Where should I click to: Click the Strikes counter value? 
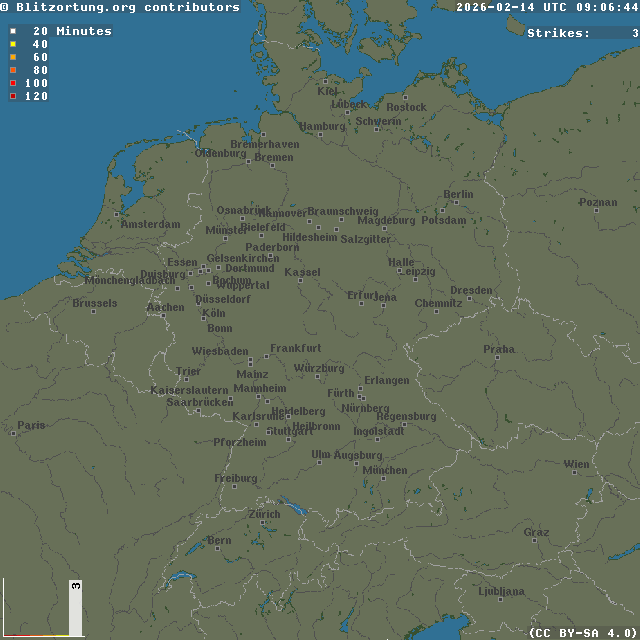[x=635, y=33]
